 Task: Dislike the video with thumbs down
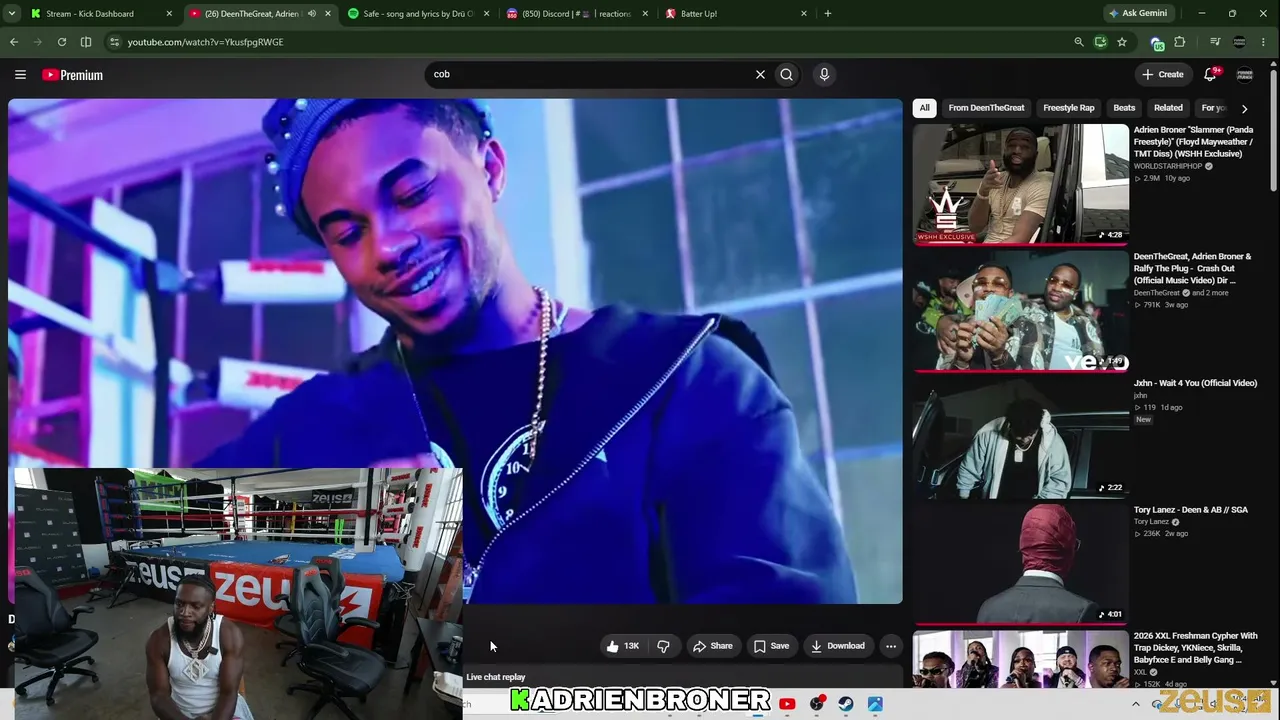(x=663, y=646)
